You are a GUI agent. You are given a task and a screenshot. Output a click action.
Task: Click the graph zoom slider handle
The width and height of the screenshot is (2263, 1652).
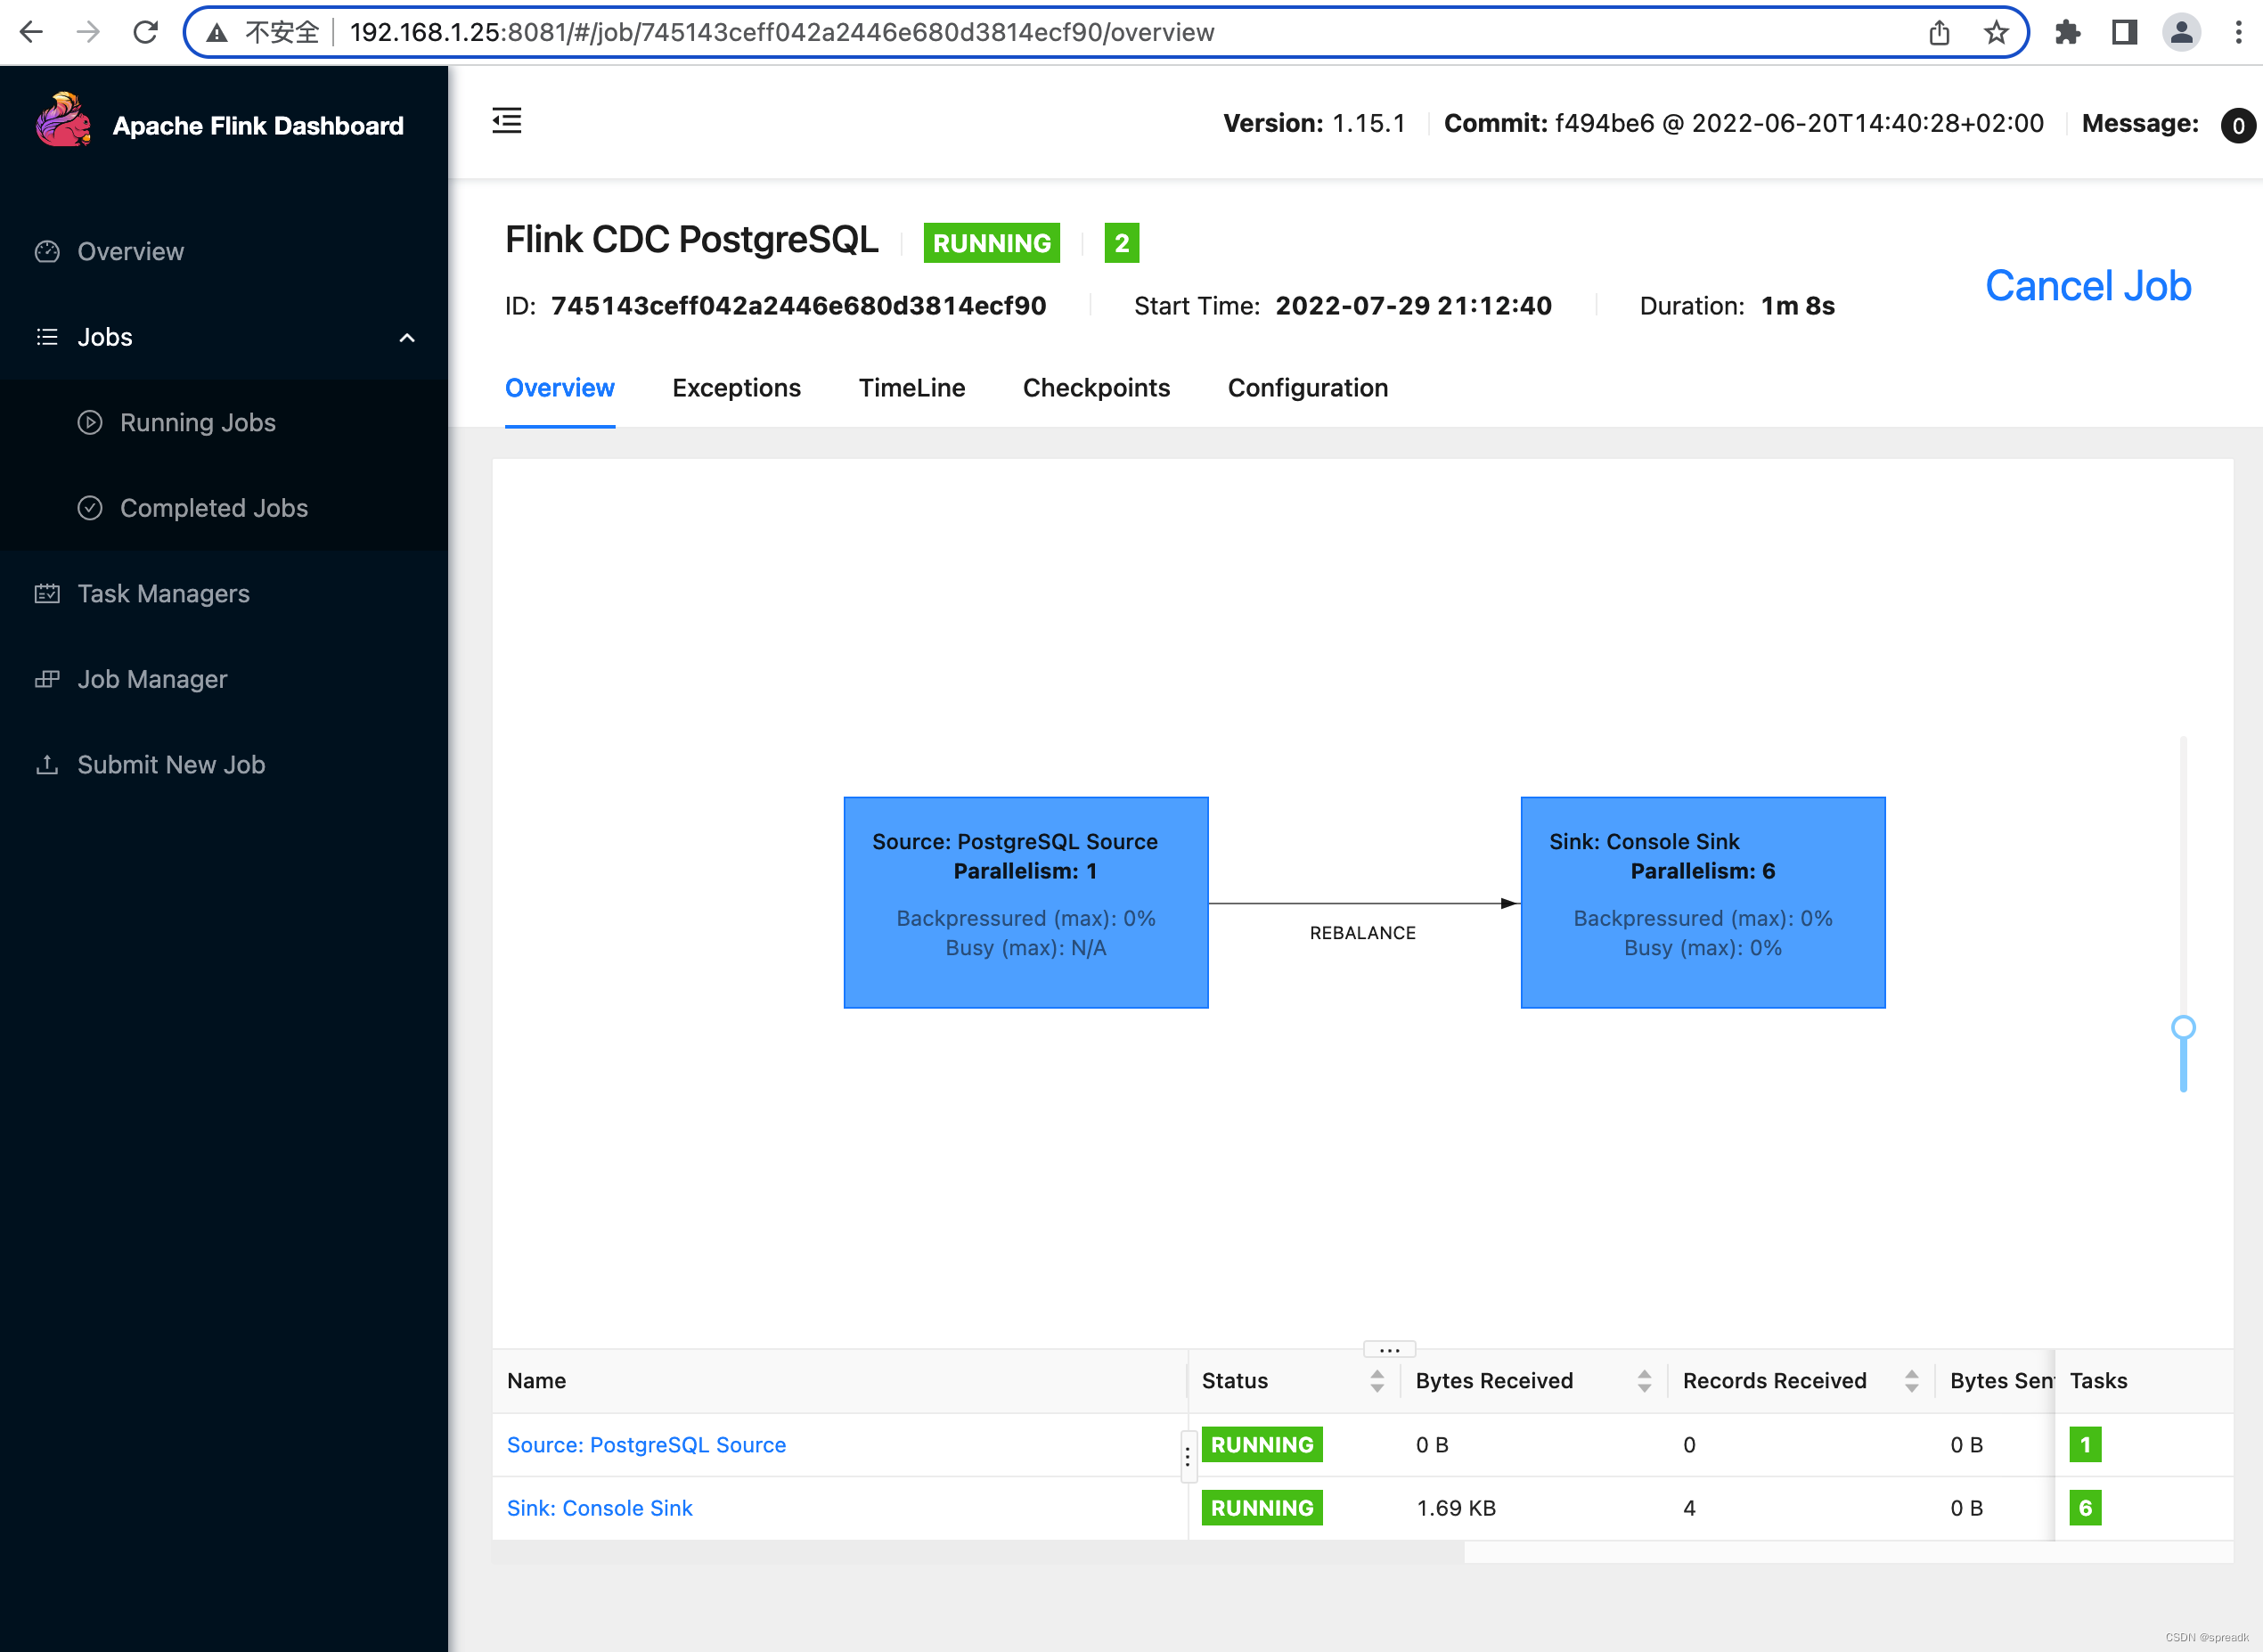coord(2183,1027)
